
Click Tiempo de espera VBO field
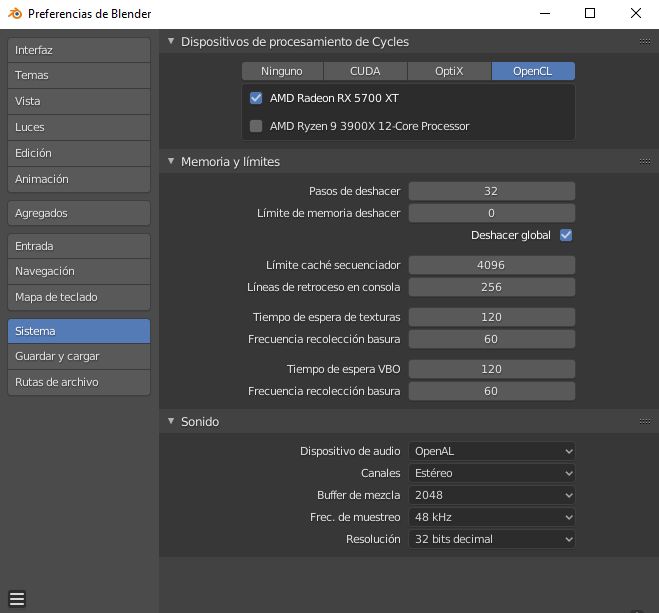point(492,369)
